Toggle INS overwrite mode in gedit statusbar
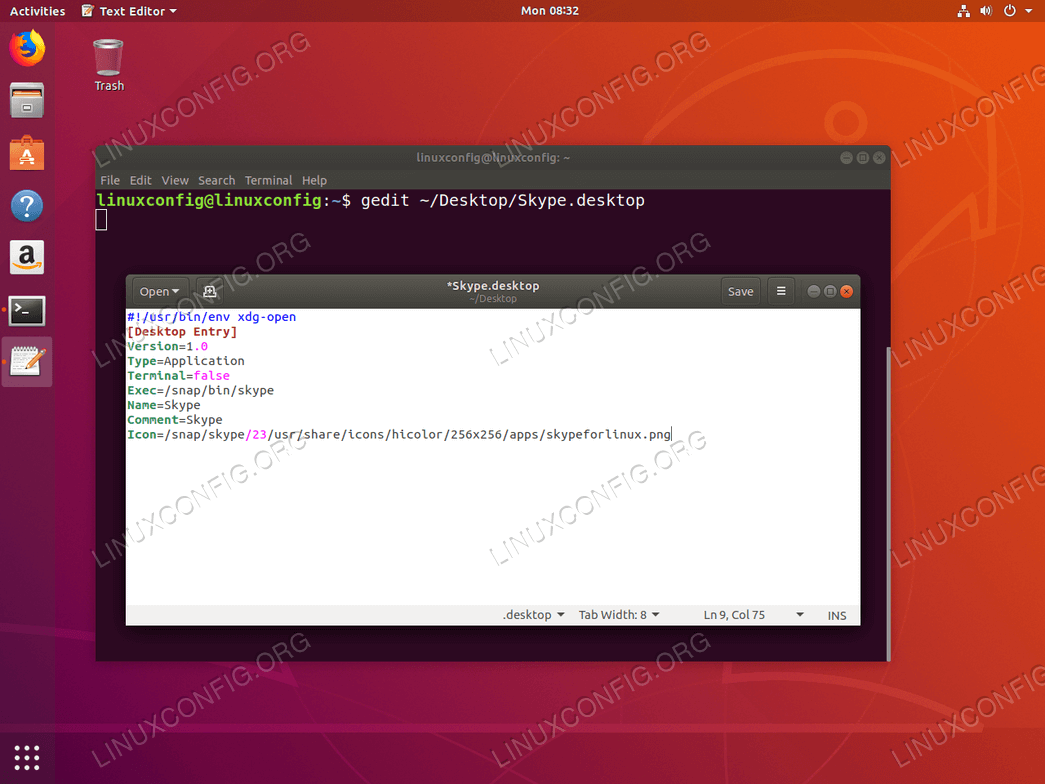 pos(837,615)
